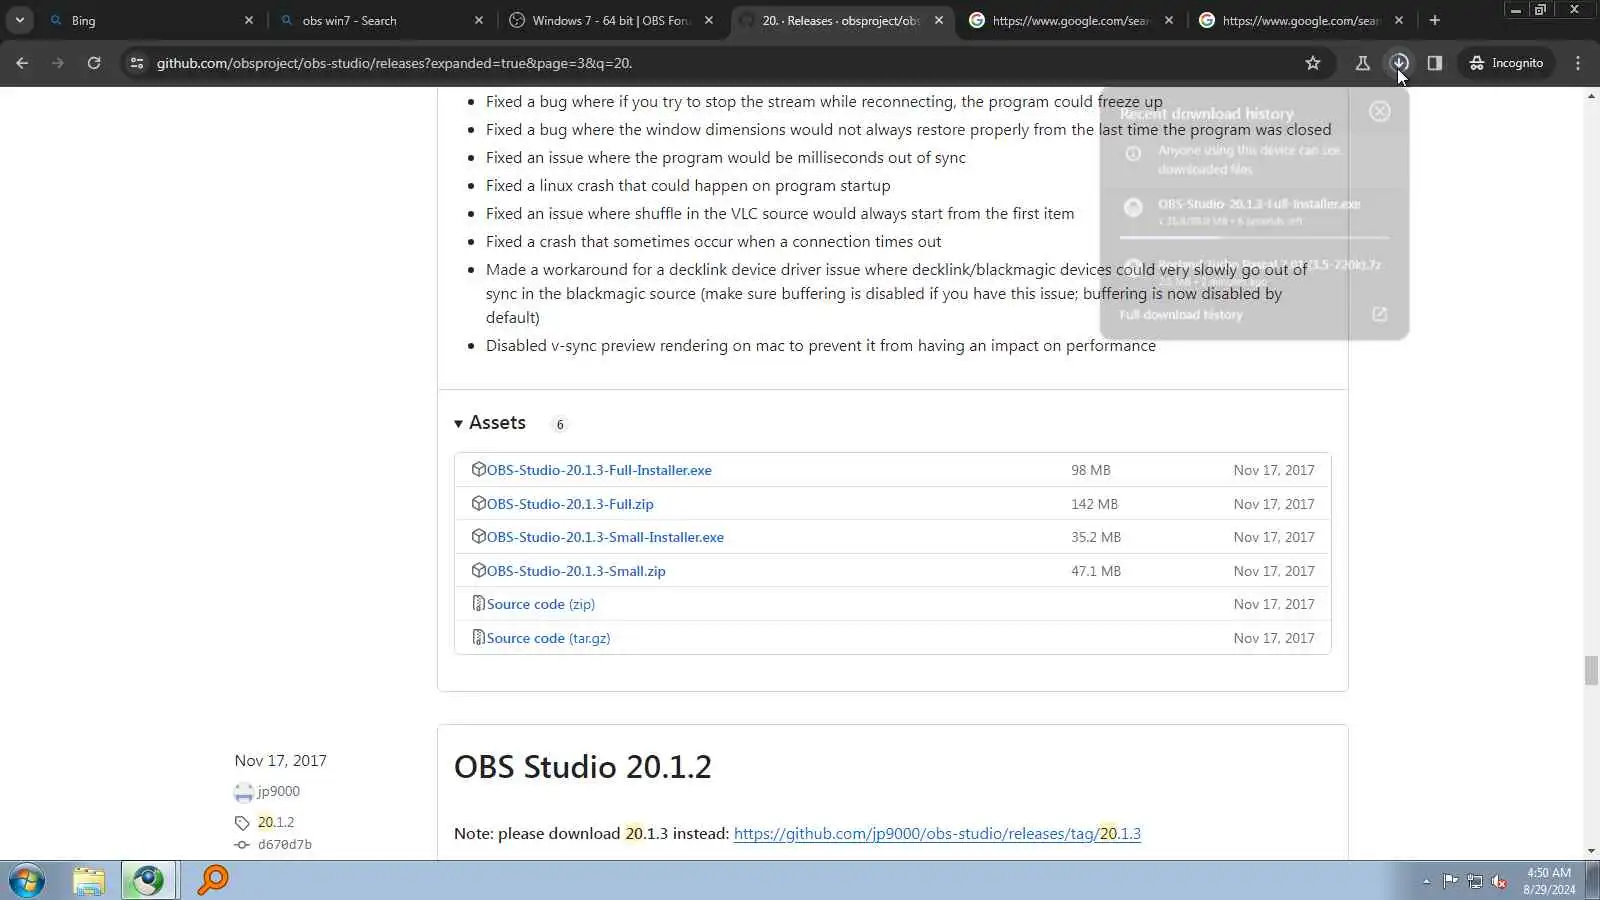
Task: Download Source code (zip)
Action: click(x=541, y=604)
